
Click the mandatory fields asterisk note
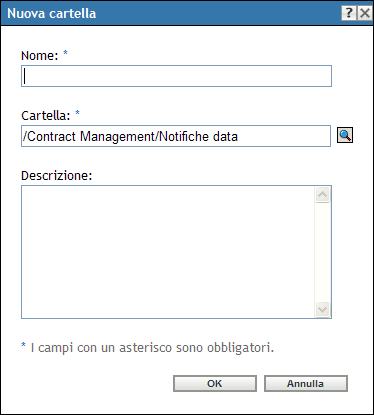[147, 347]
